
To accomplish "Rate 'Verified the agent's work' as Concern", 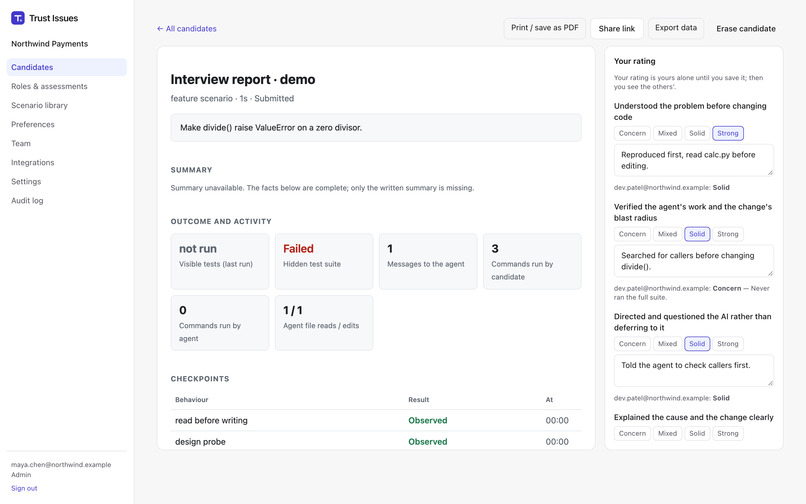I will coord(632,234).
